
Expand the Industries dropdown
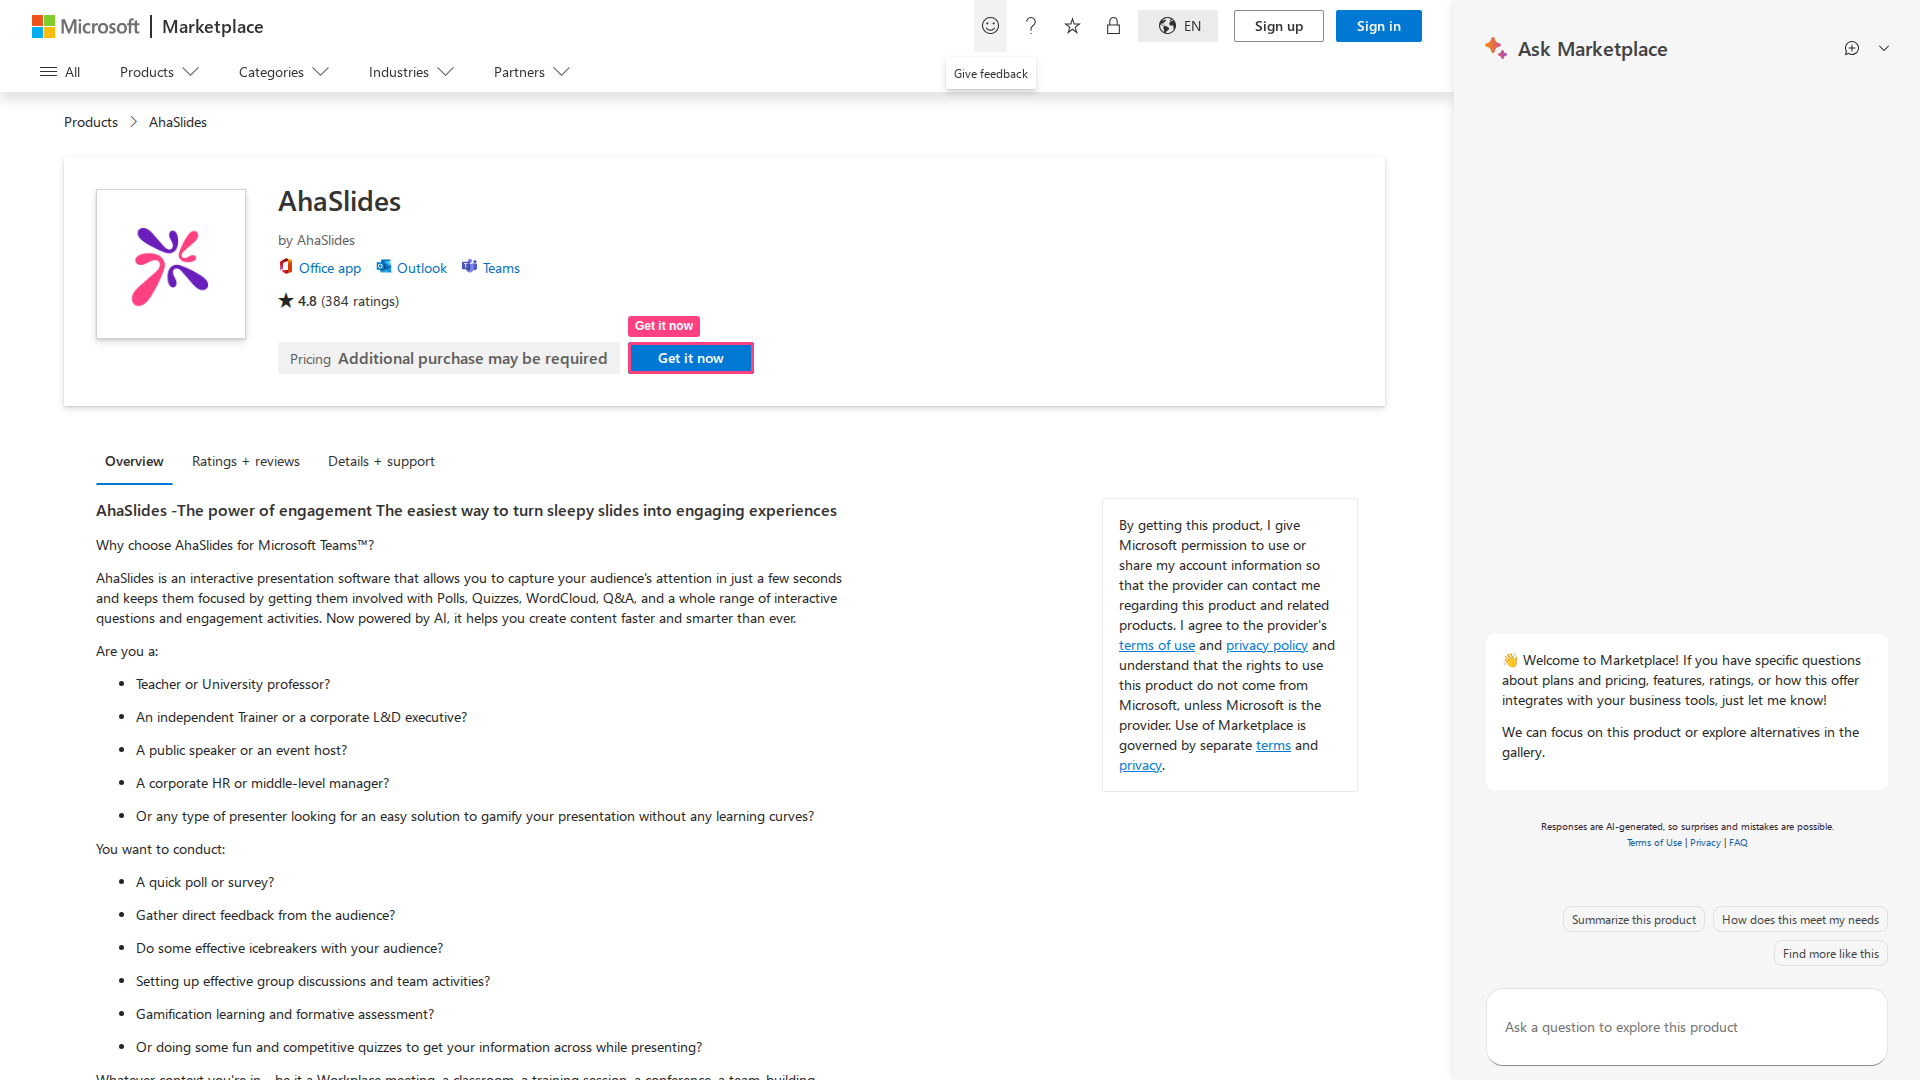pyautogui.click(x=411, y=72)
